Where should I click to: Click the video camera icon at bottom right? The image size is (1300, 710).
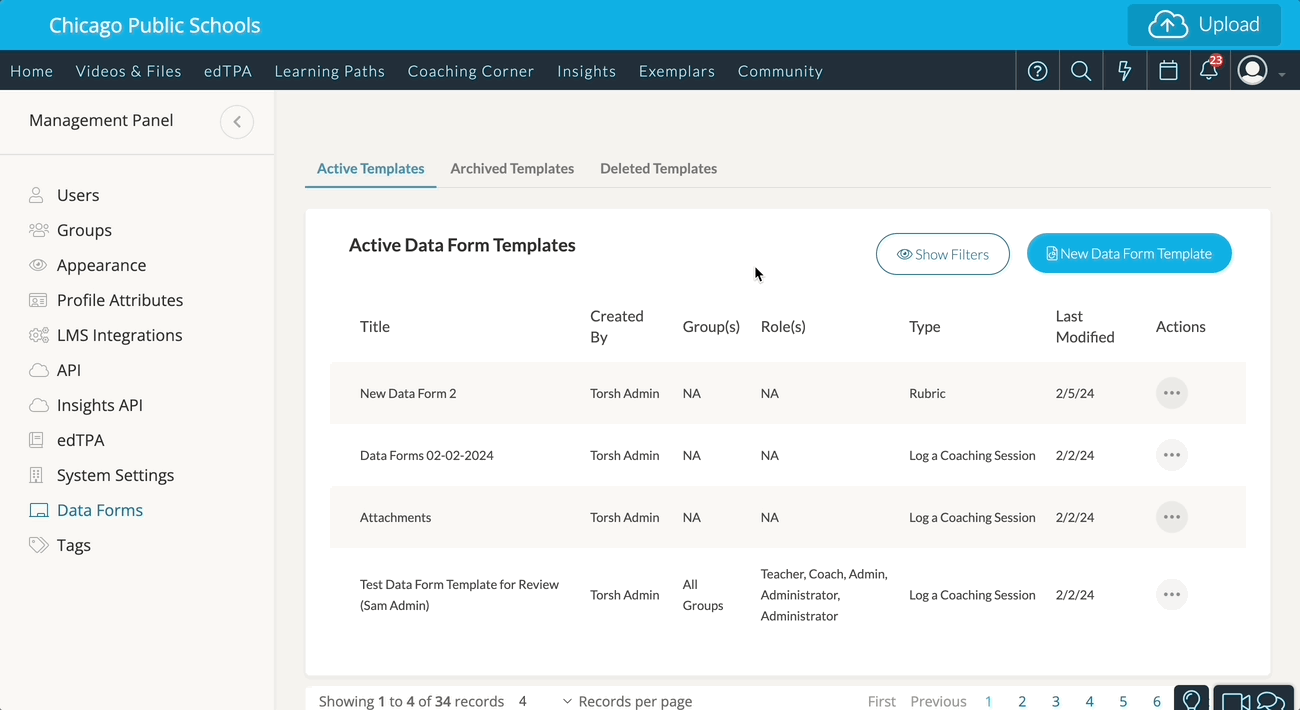1237,700
